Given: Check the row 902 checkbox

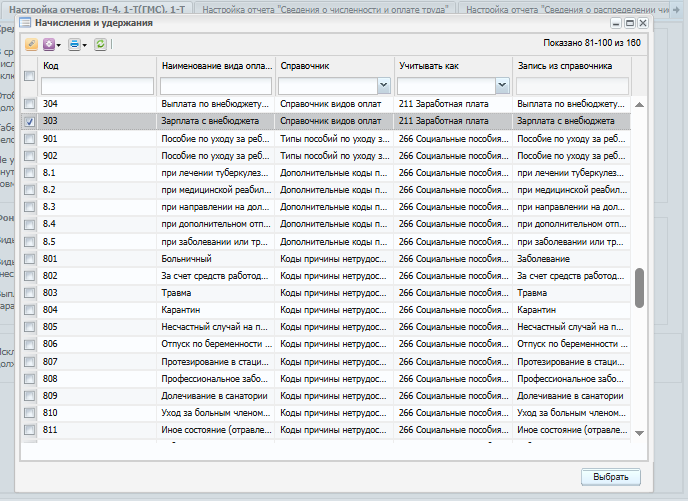Looking at the screenshot, I should 29,156.
